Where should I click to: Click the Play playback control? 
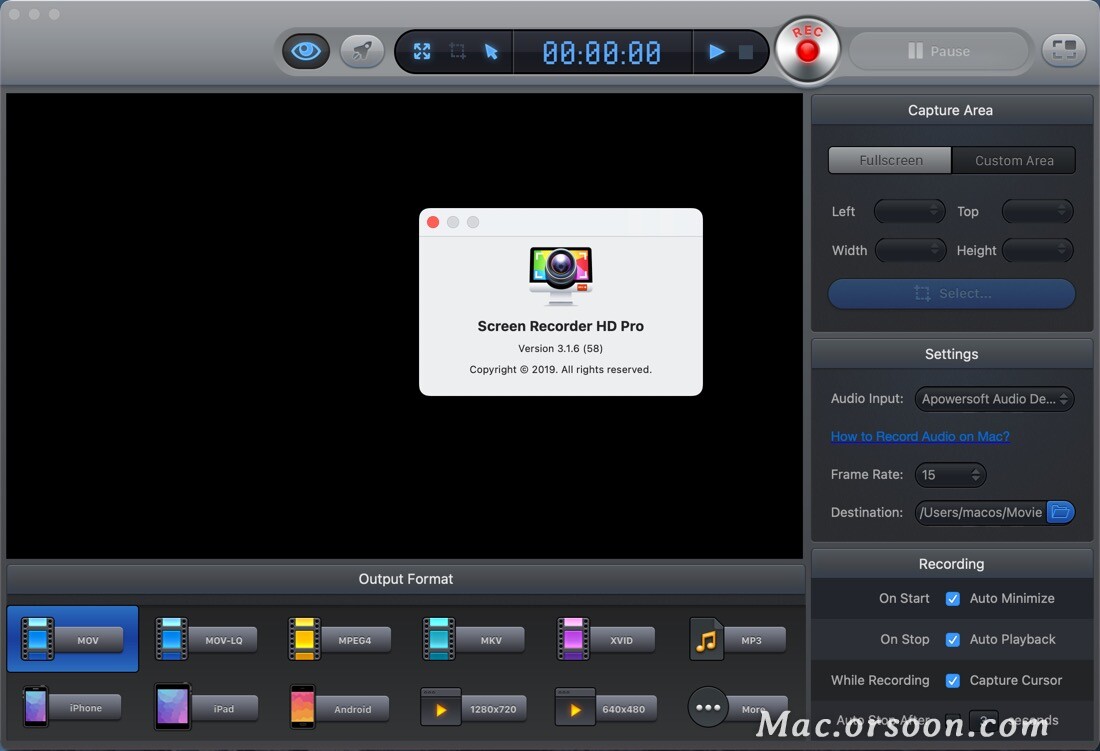[x=716, y=50]
